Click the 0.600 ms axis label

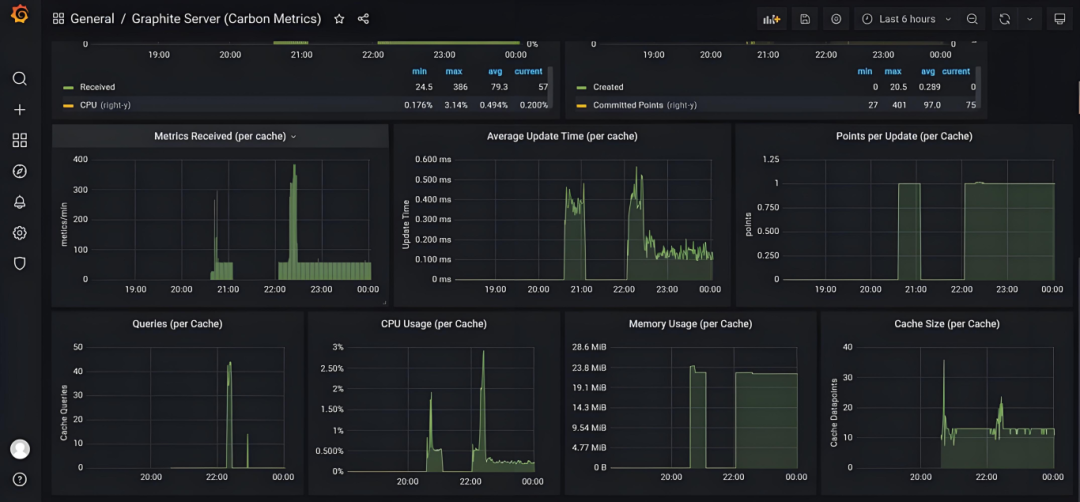pos(434,160)
